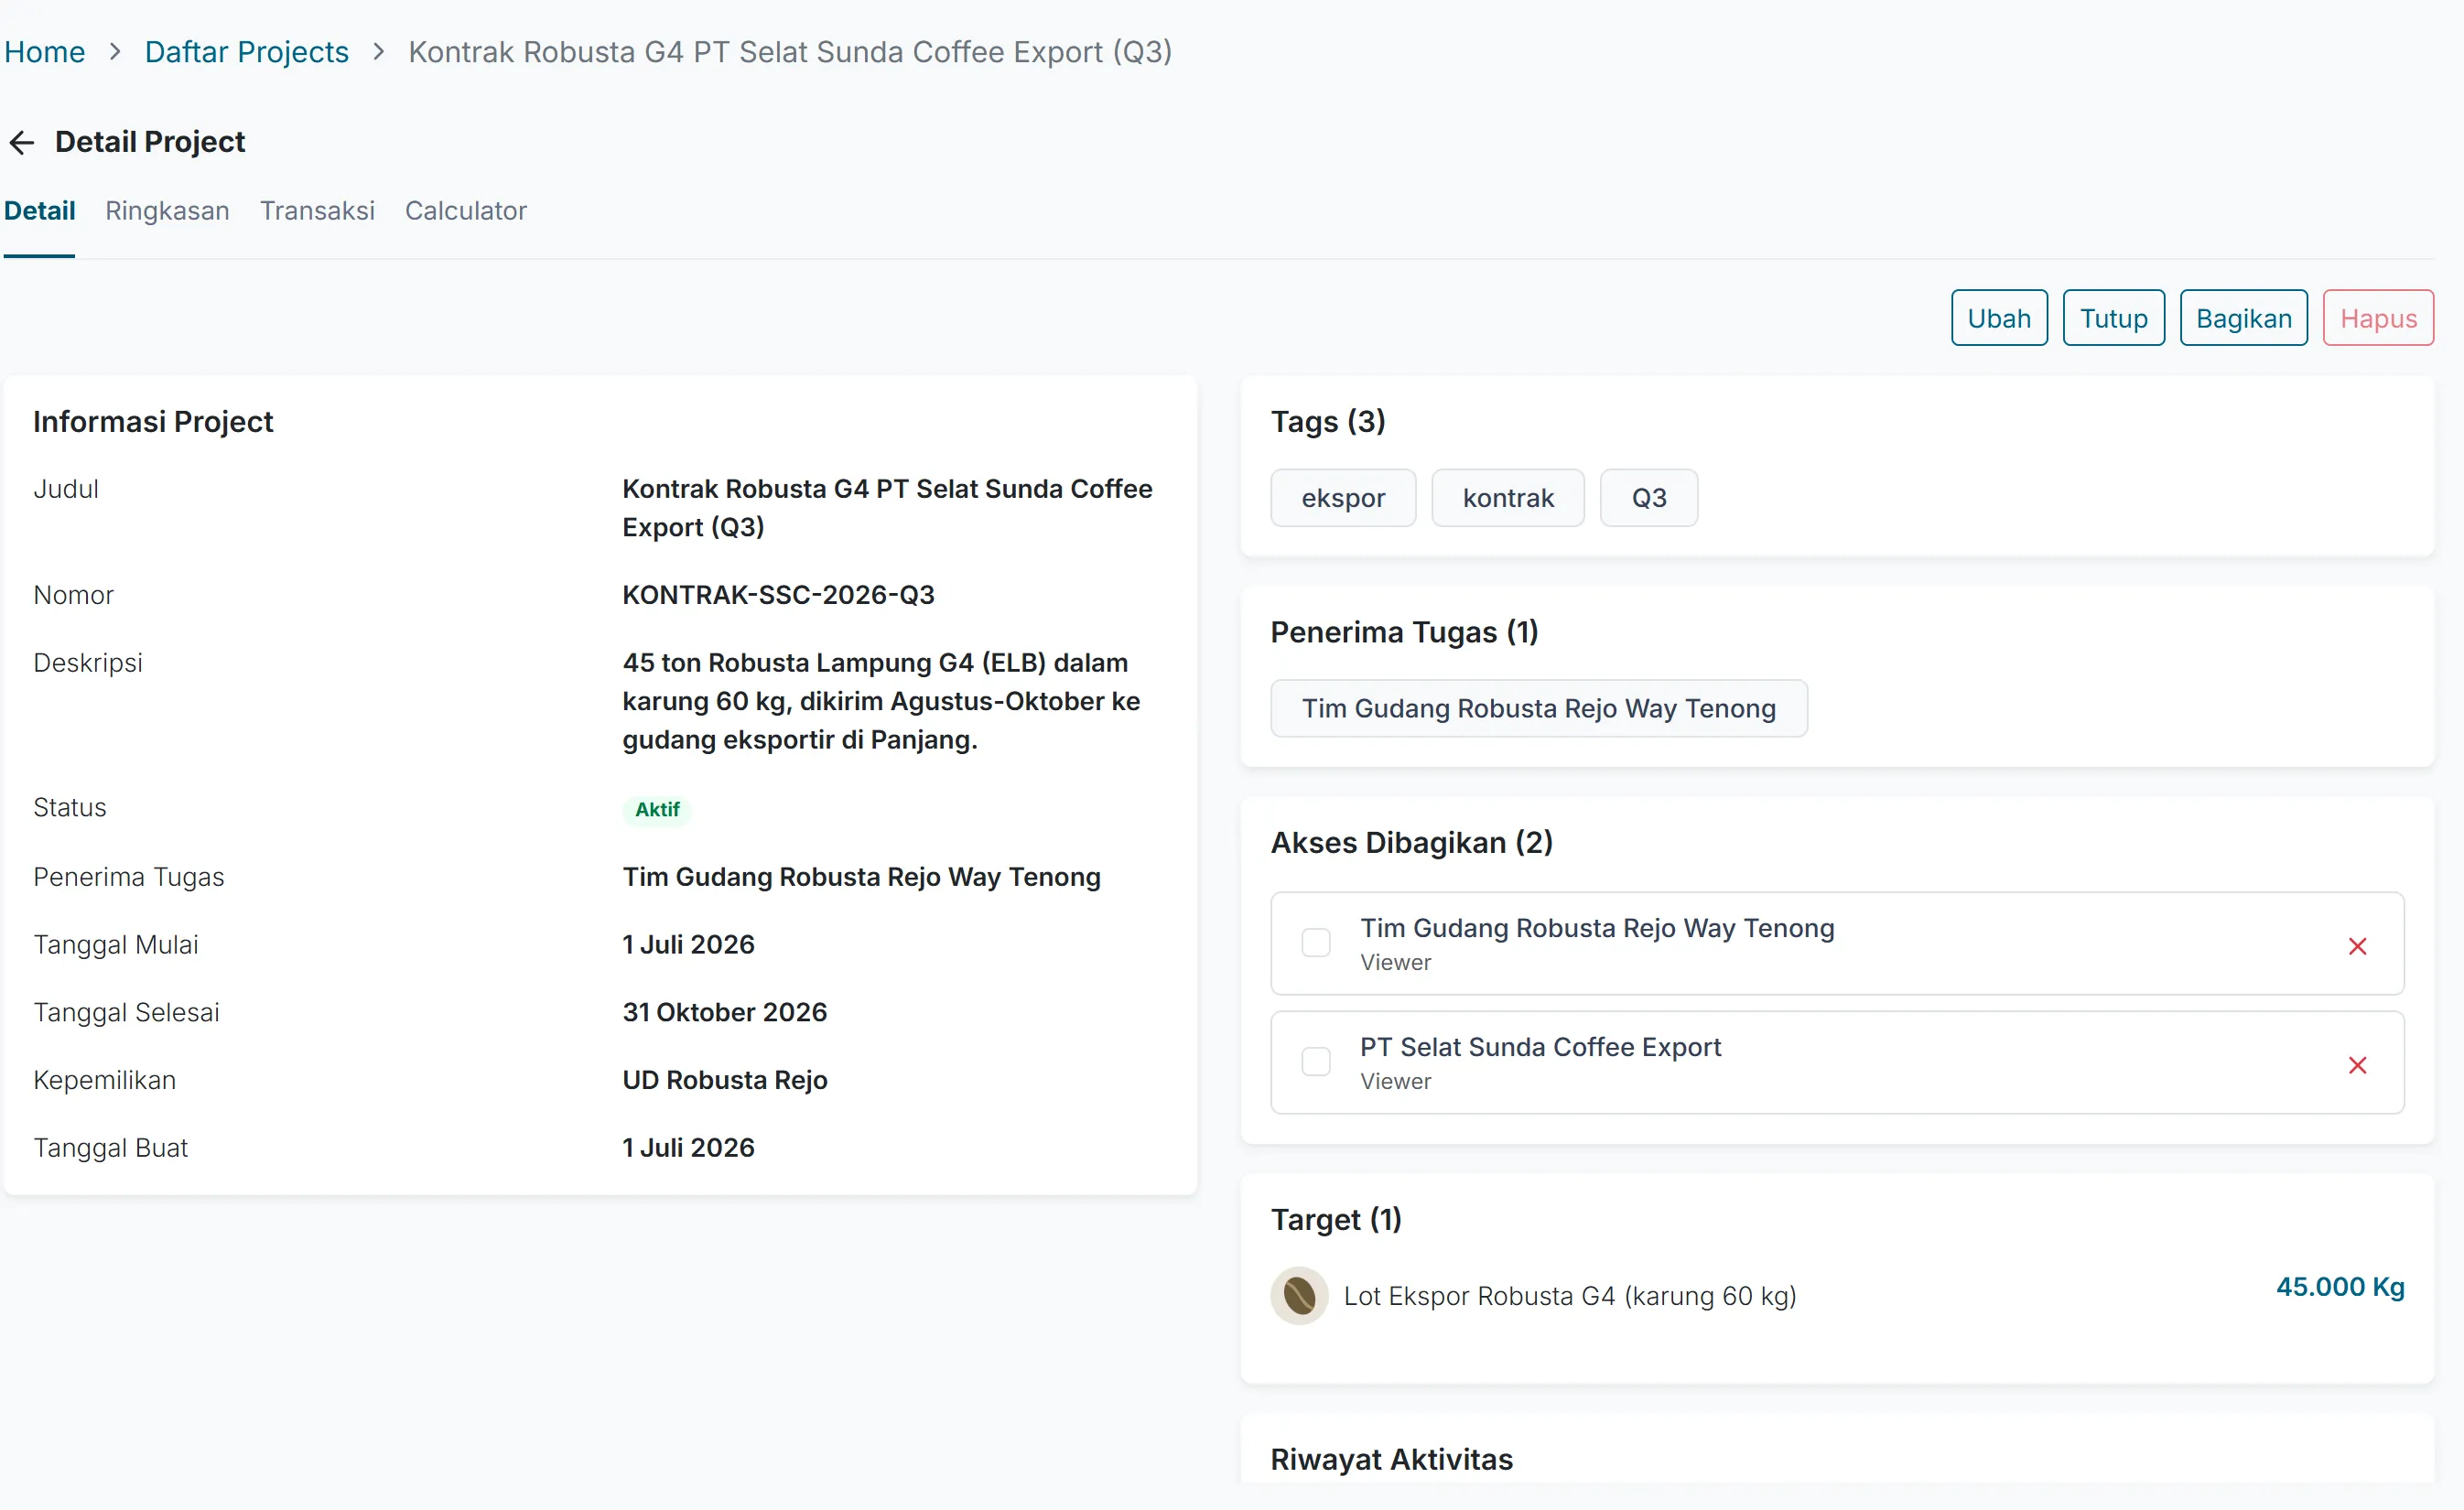
Task: Select the ekspor tag chip
Action: (1342, 498)
